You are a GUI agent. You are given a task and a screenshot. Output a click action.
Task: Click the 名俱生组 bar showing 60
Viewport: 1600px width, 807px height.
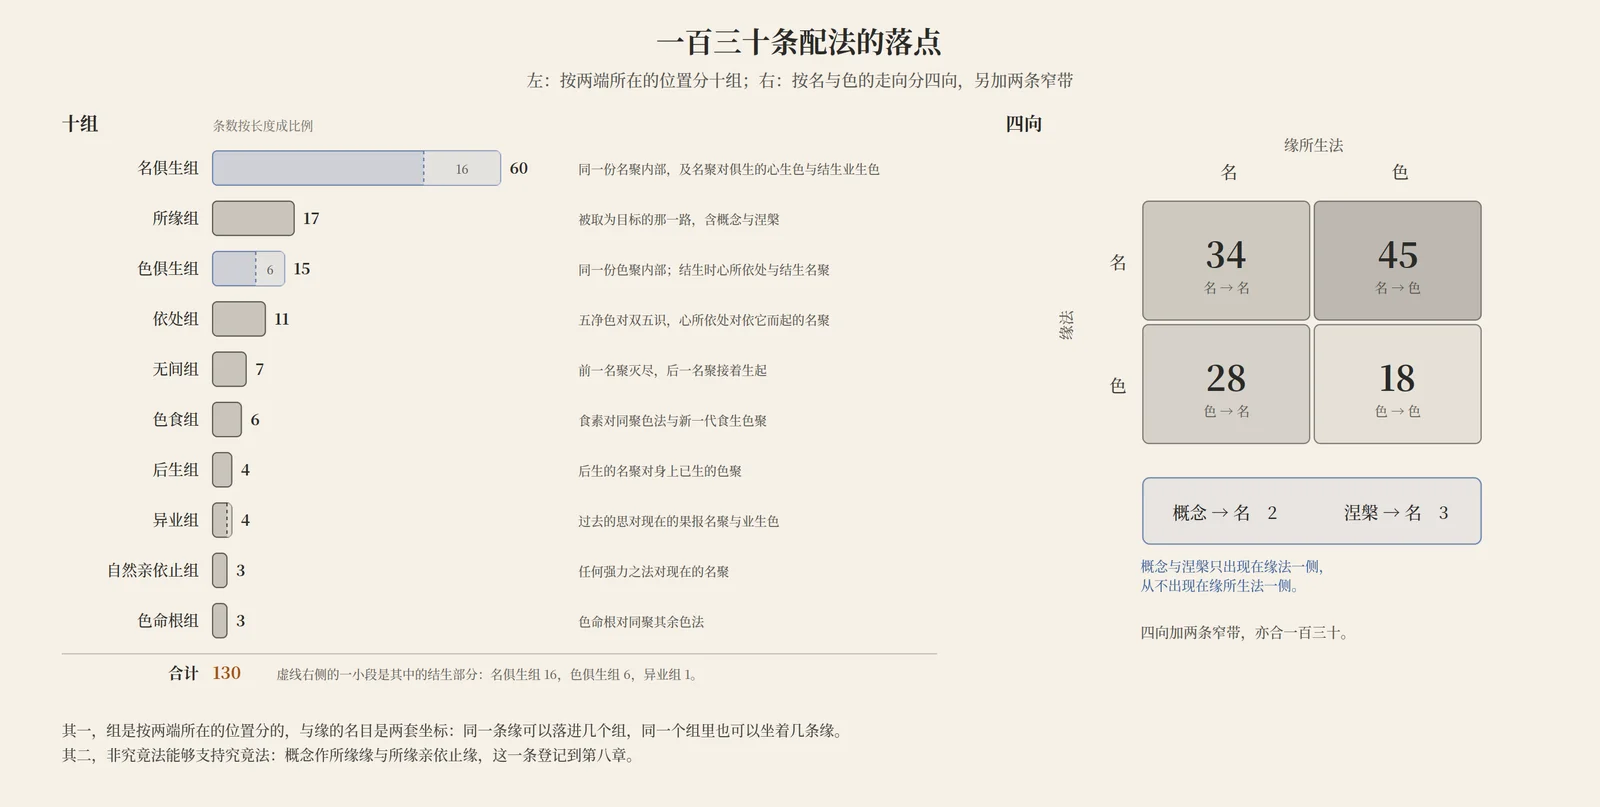coord(356,168)
